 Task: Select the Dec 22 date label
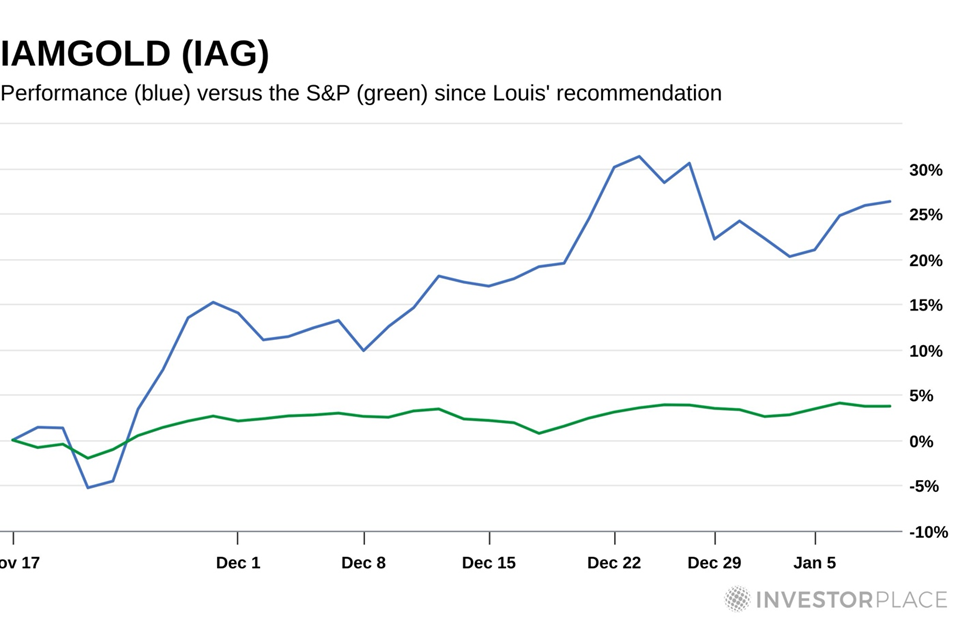tap(614, 563)
